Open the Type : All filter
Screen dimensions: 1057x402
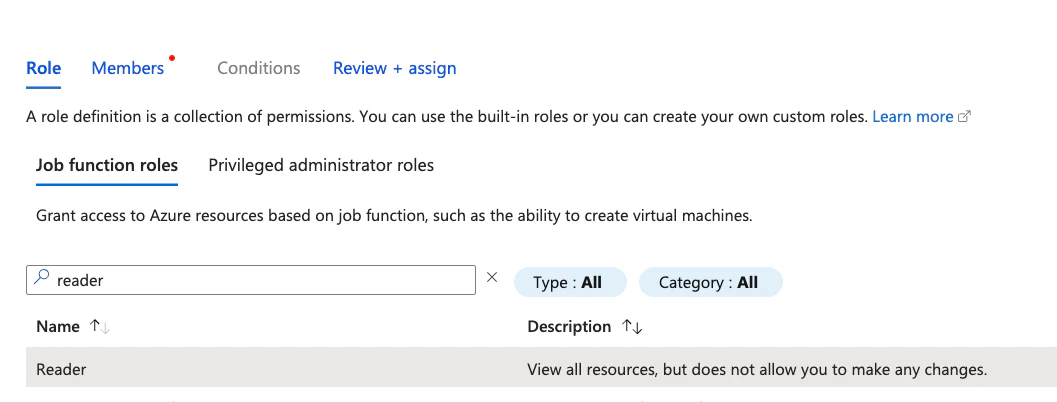coord(570,282)
